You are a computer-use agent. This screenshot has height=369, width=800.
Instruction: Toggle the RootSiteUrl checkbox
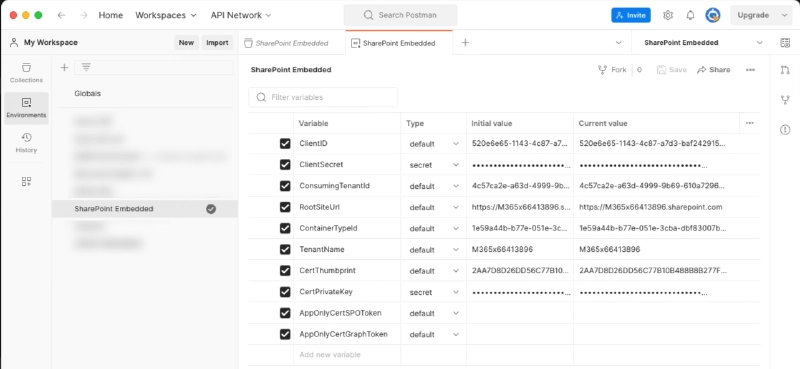click(285, 207)
